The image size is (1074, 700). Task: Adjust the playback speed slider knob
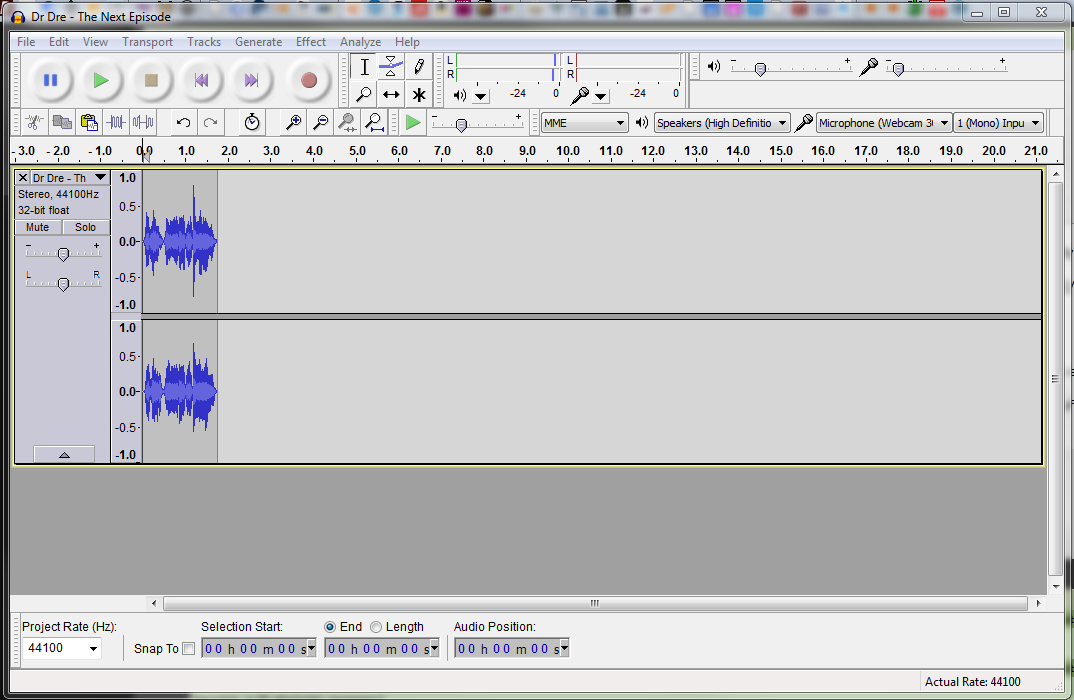462,125
